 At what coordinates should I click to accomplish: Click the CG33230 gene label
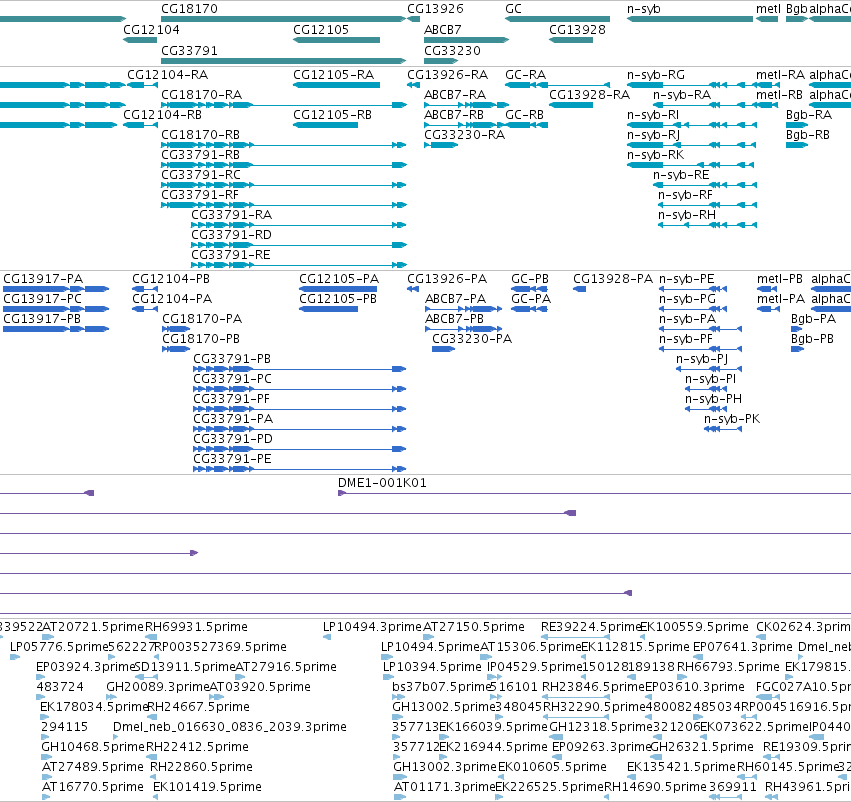452,50
